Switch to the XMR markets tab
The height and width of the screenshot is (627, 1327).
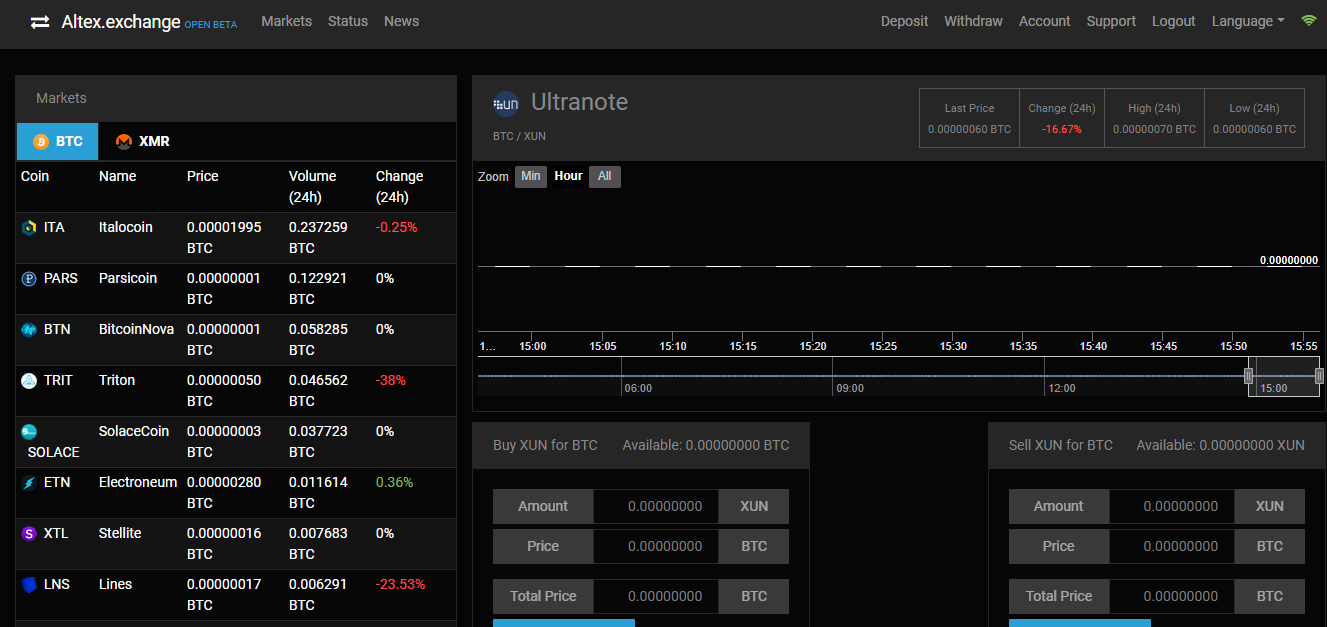[142, 141]
